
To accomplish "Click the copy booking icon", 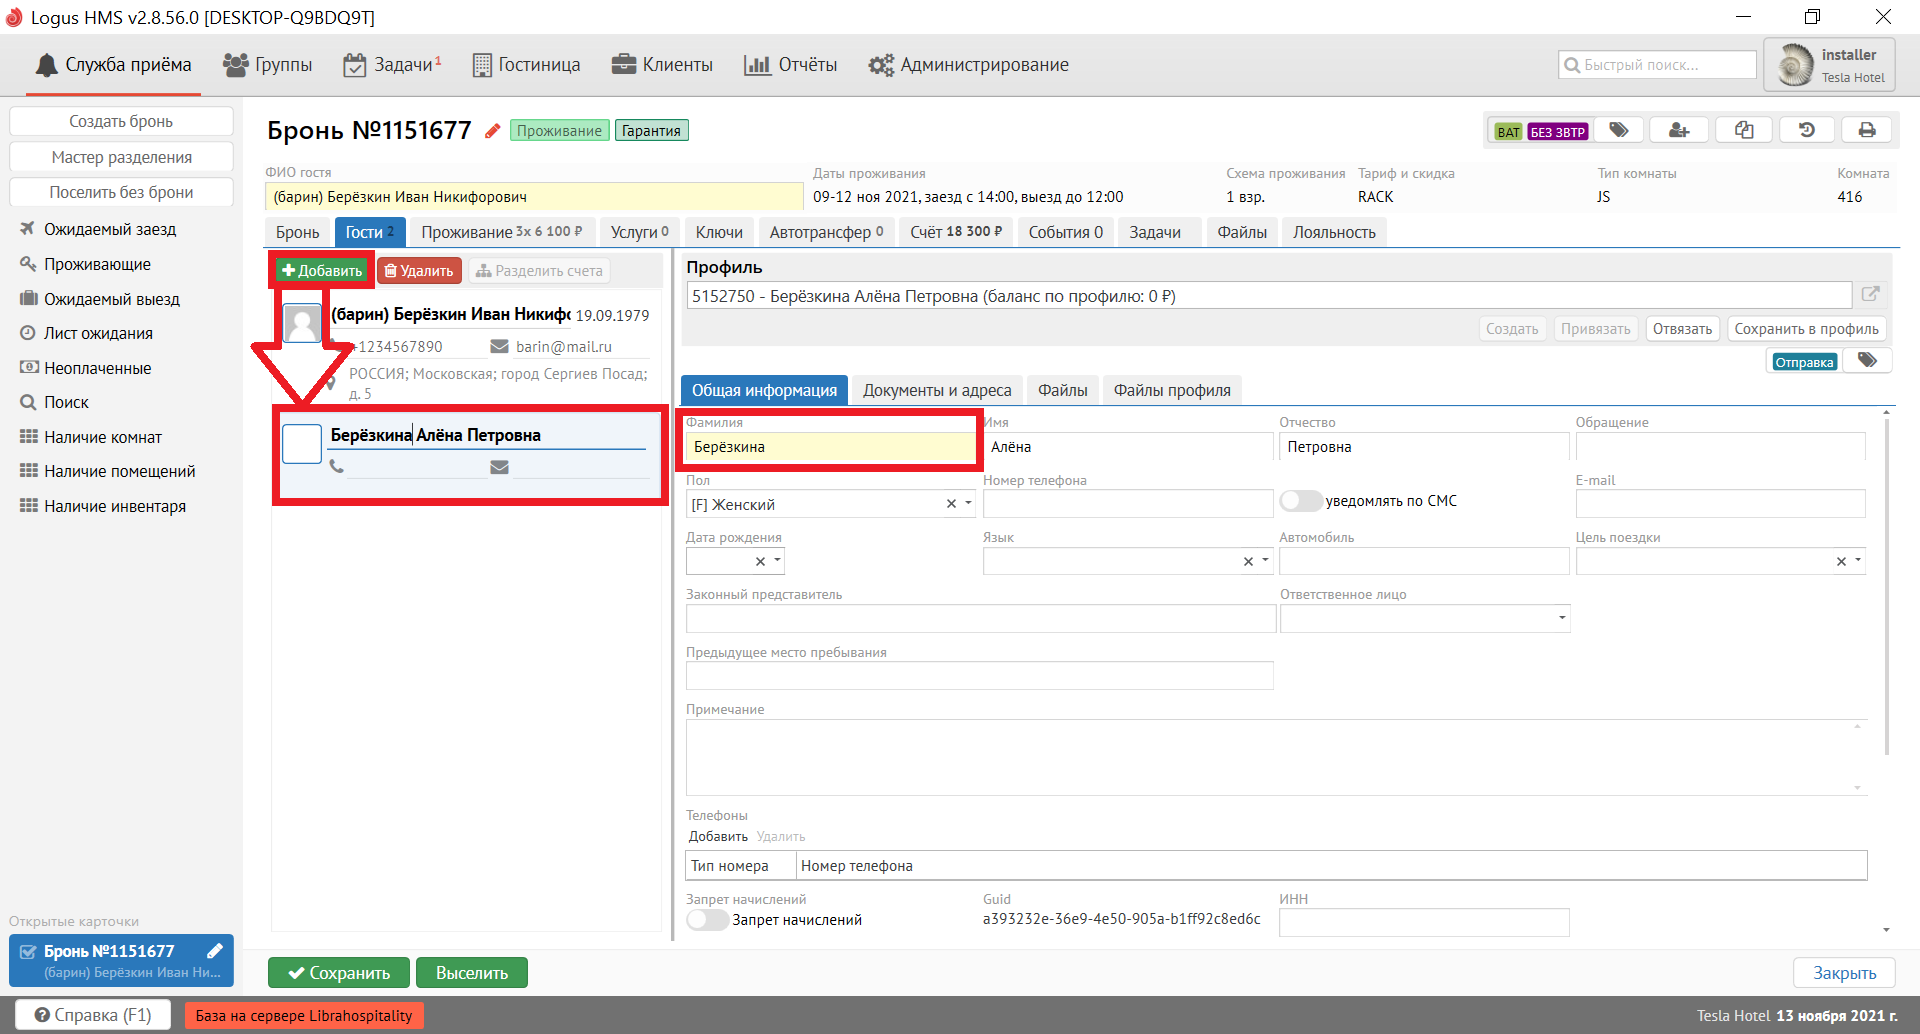I will [x=1743, y=130].
